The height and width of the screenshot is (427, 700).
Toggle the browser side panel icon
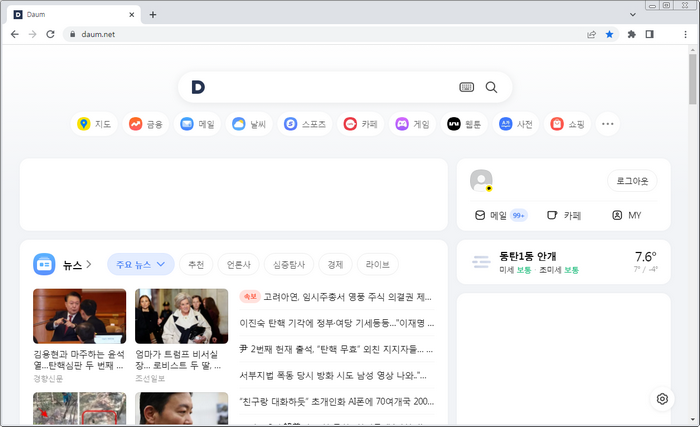(650, 34)
